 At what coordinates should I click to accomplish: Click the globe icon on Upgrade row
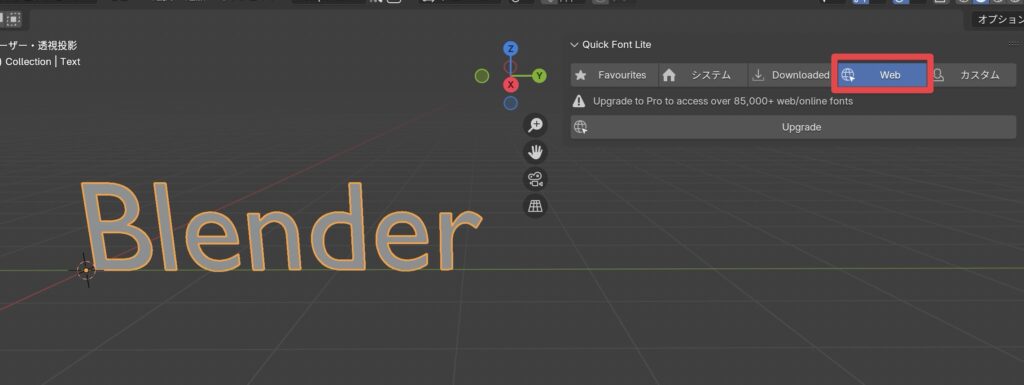(x=580, y=127)
